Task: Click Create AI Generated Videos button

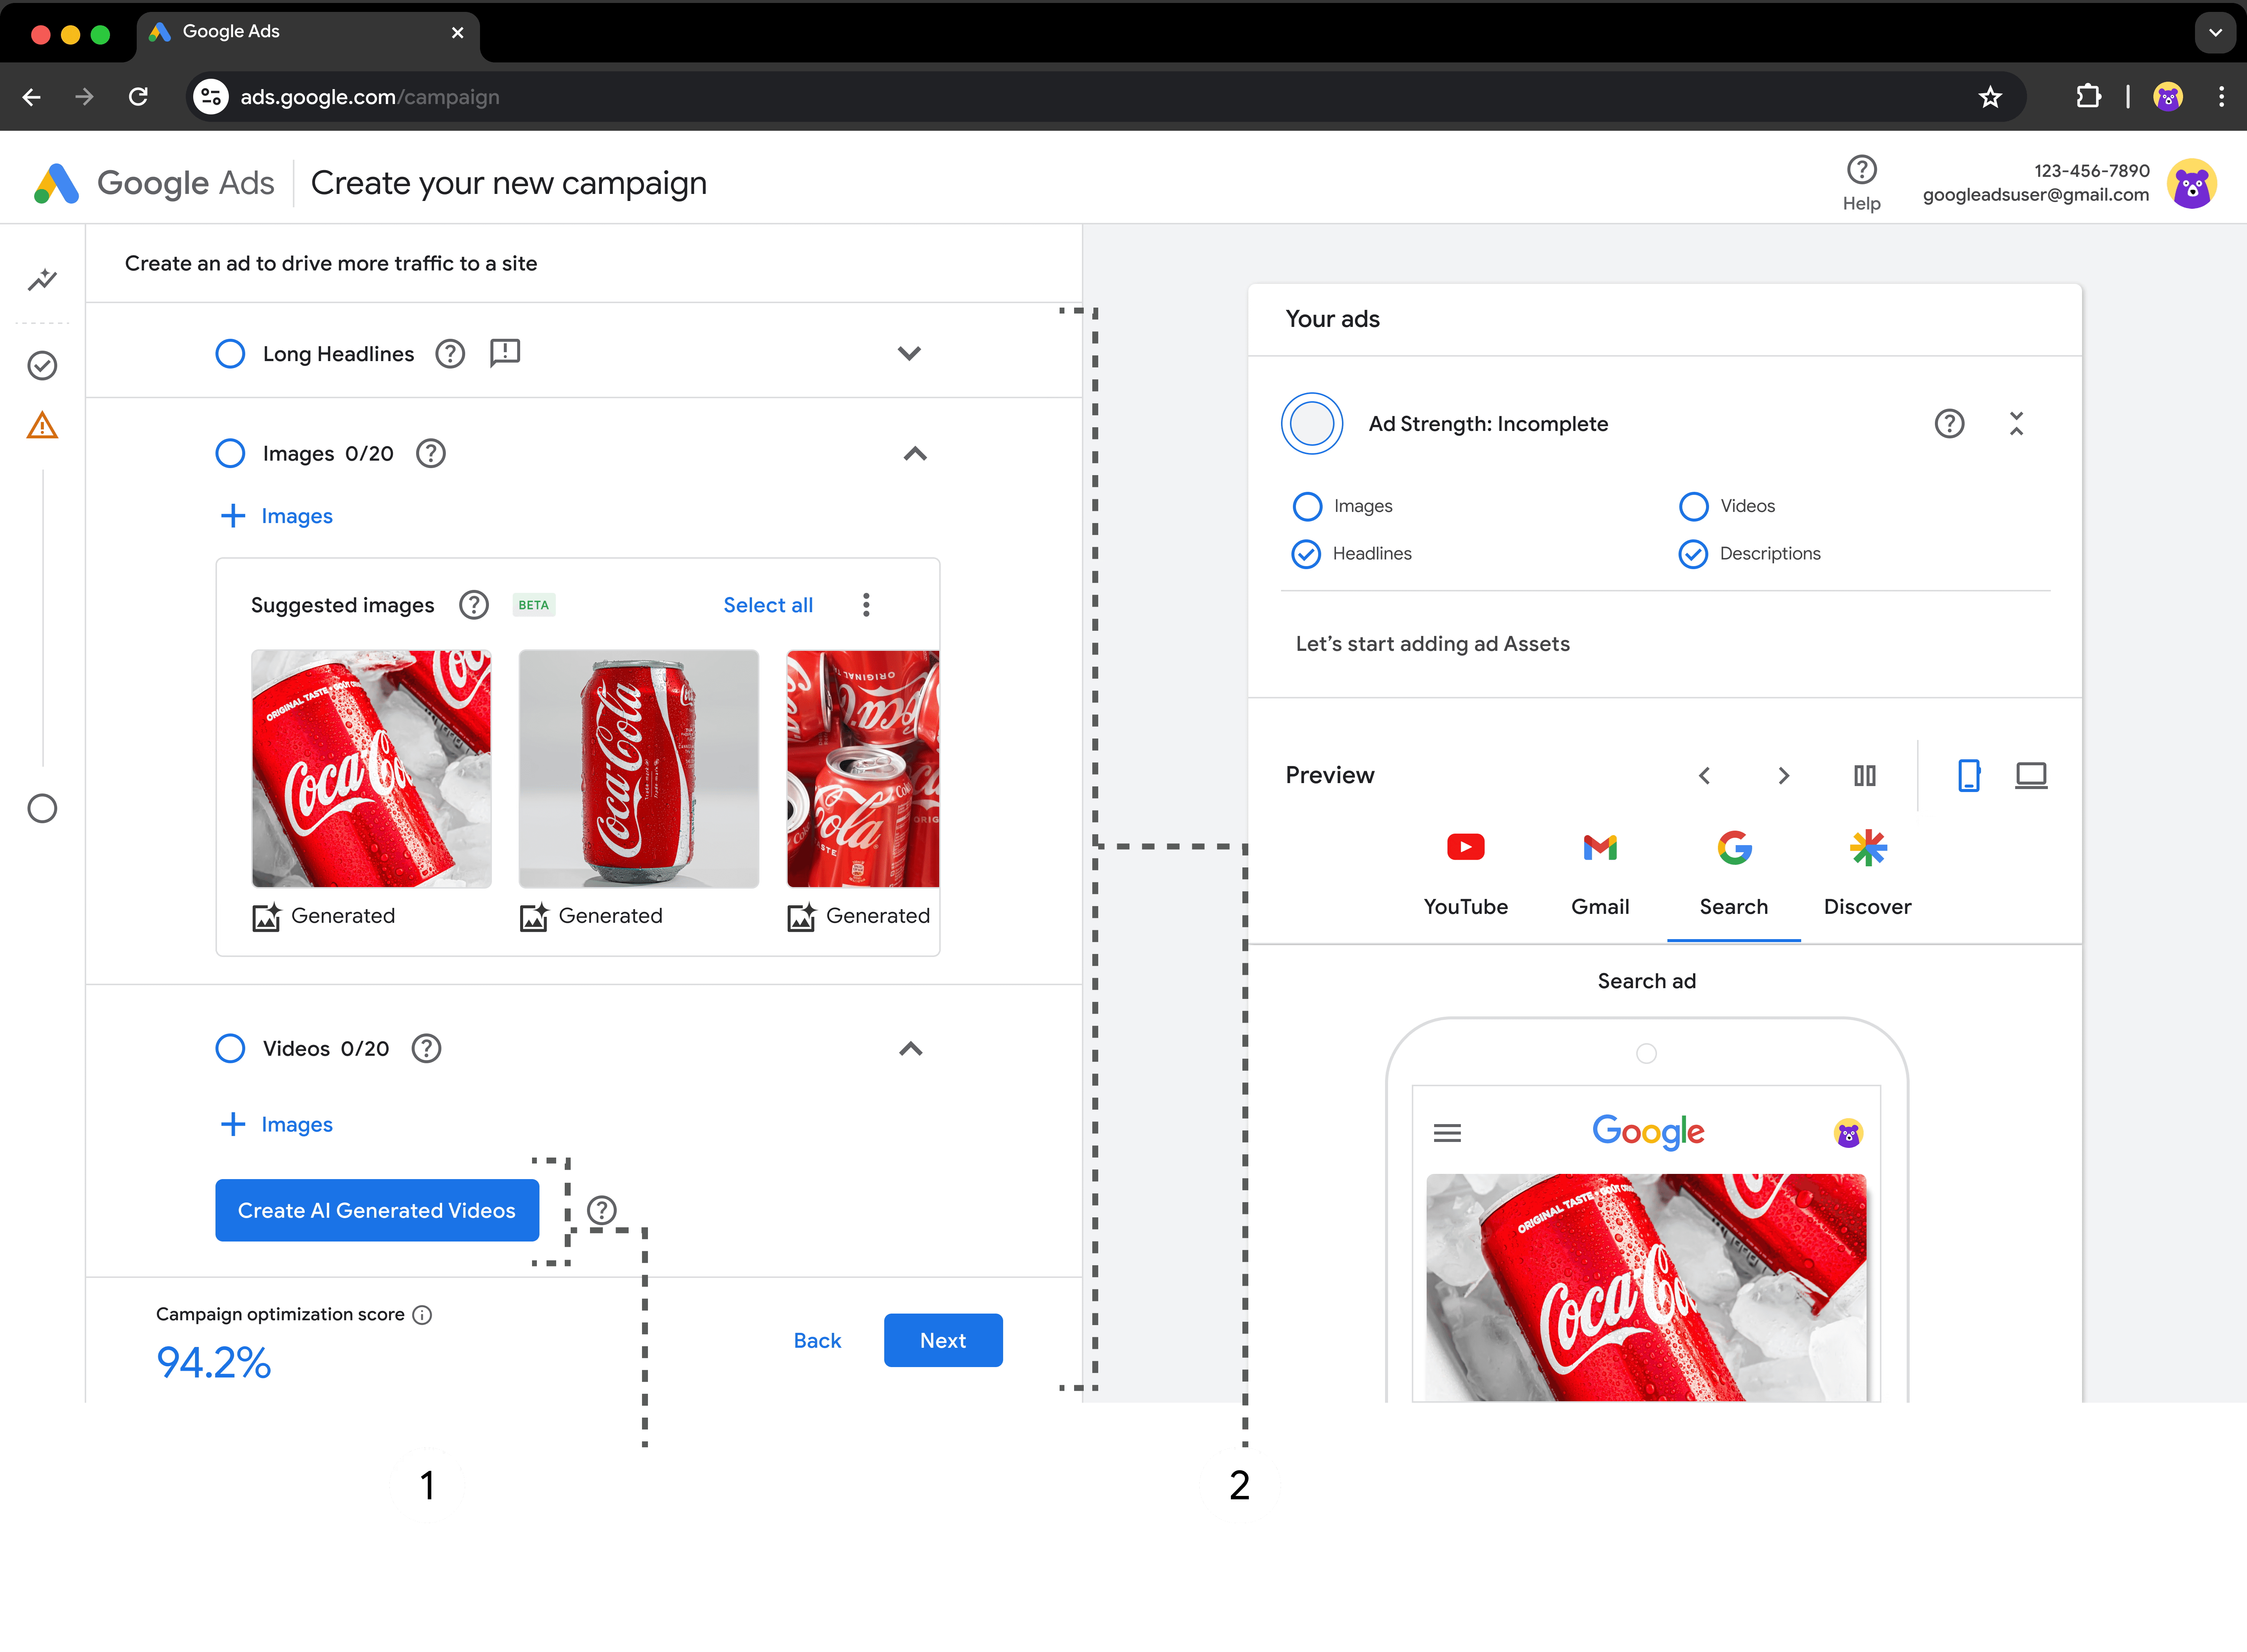Action: point(377,1210)
